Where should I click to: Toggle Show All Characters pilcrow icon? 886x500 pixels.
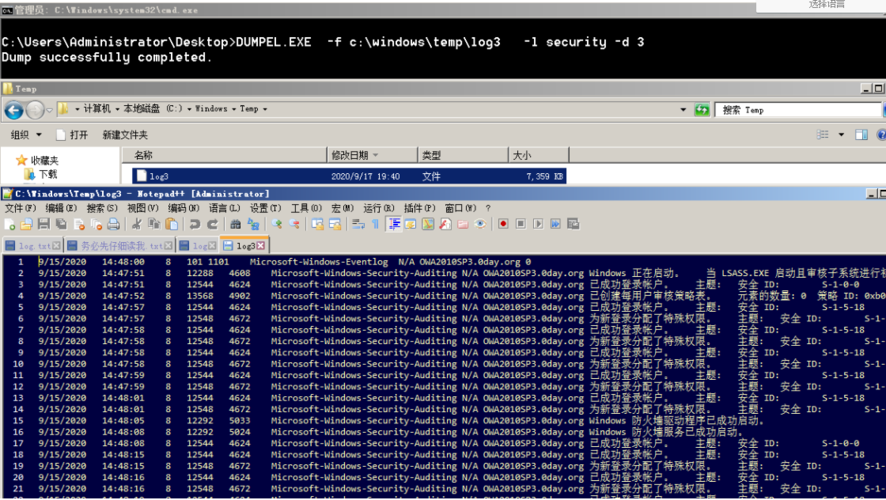375,224
